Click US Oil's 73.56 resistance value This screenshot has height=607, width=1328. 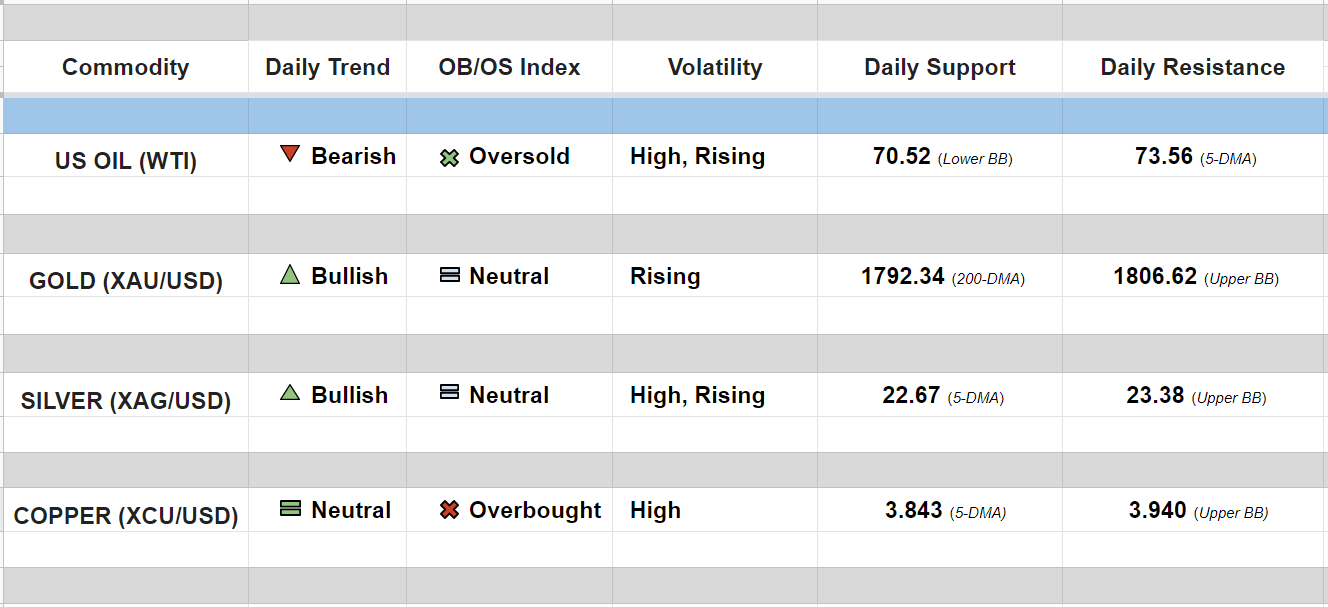pyautogui.click(x=1164, y=156)
